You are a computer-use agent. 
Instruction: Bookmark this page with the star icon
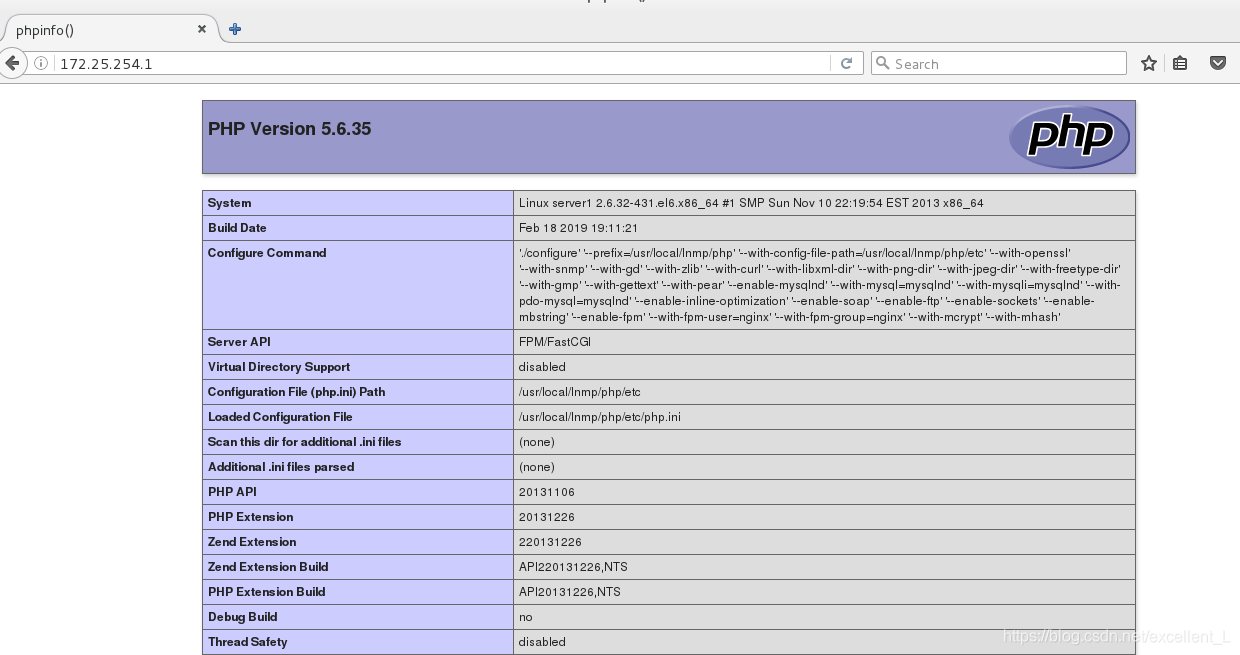pos(1149,63)
